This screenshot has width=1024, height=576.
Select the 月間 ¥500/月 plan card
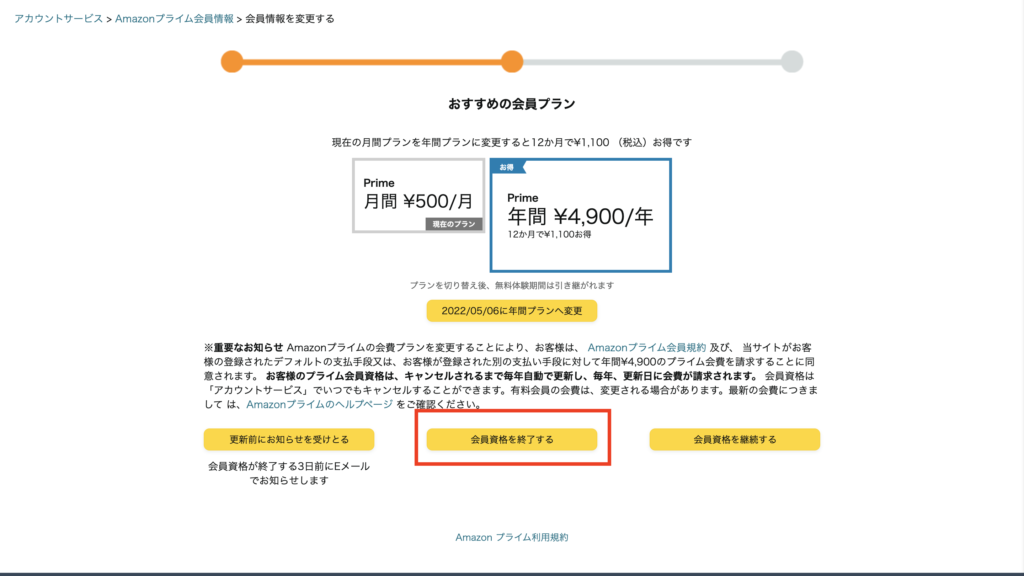point(419,195)
